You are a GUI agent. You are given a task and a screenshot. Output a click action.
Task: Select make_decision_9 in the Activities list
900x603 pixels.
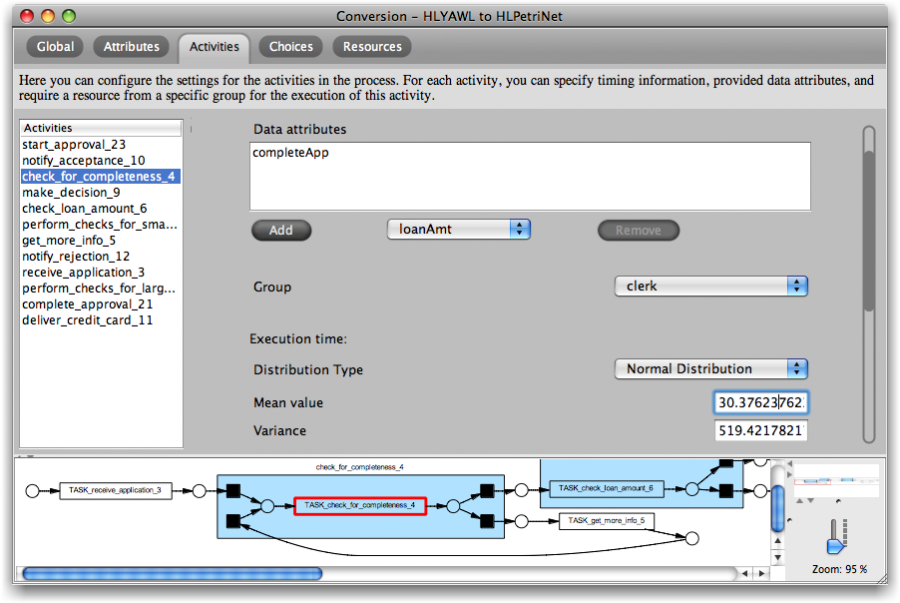71,192
